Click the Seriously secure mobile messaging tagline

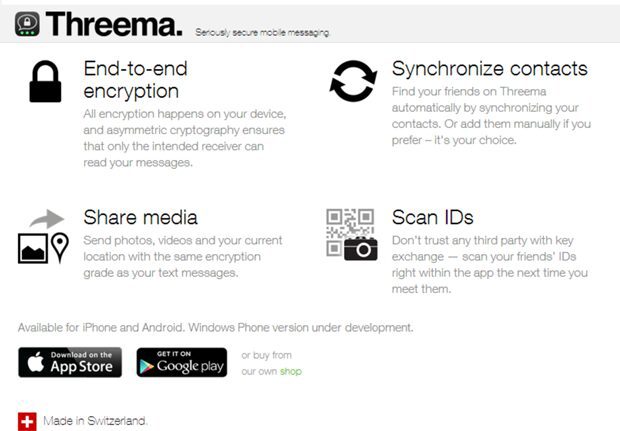point(262,32)
